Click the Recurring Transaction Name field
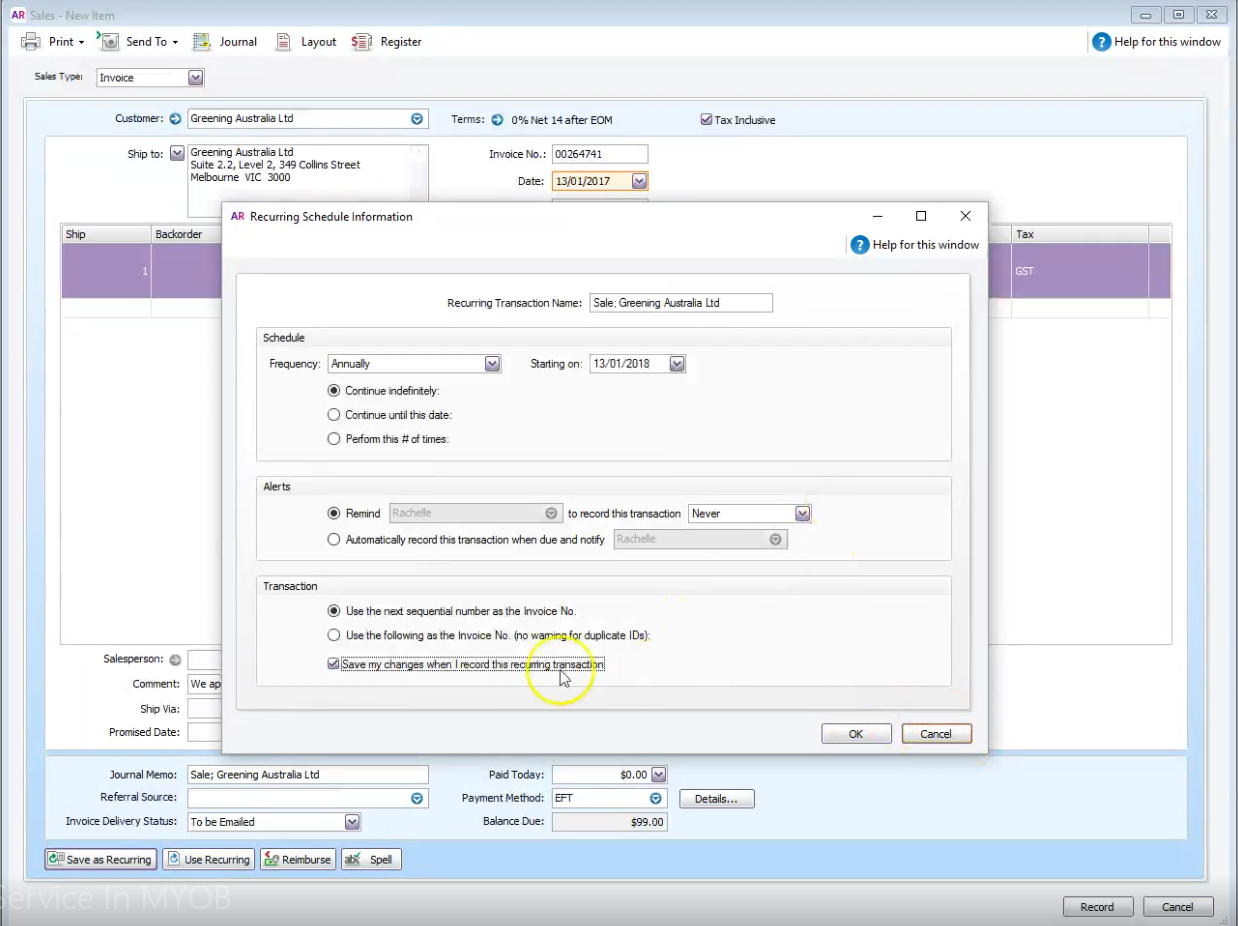Screen dimensions: 1238x926 tap(680, 303)
